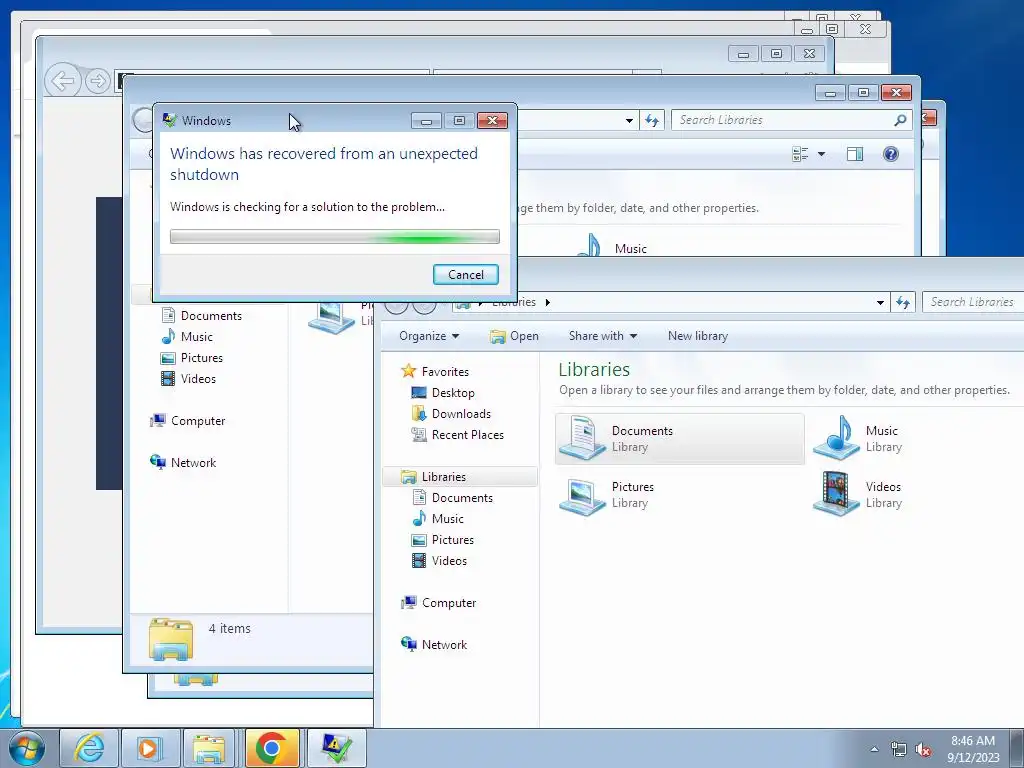Viewport: 1024px width, 768px height.
Task: Select Network in middle window navigation tree
Action: point(184,462)
